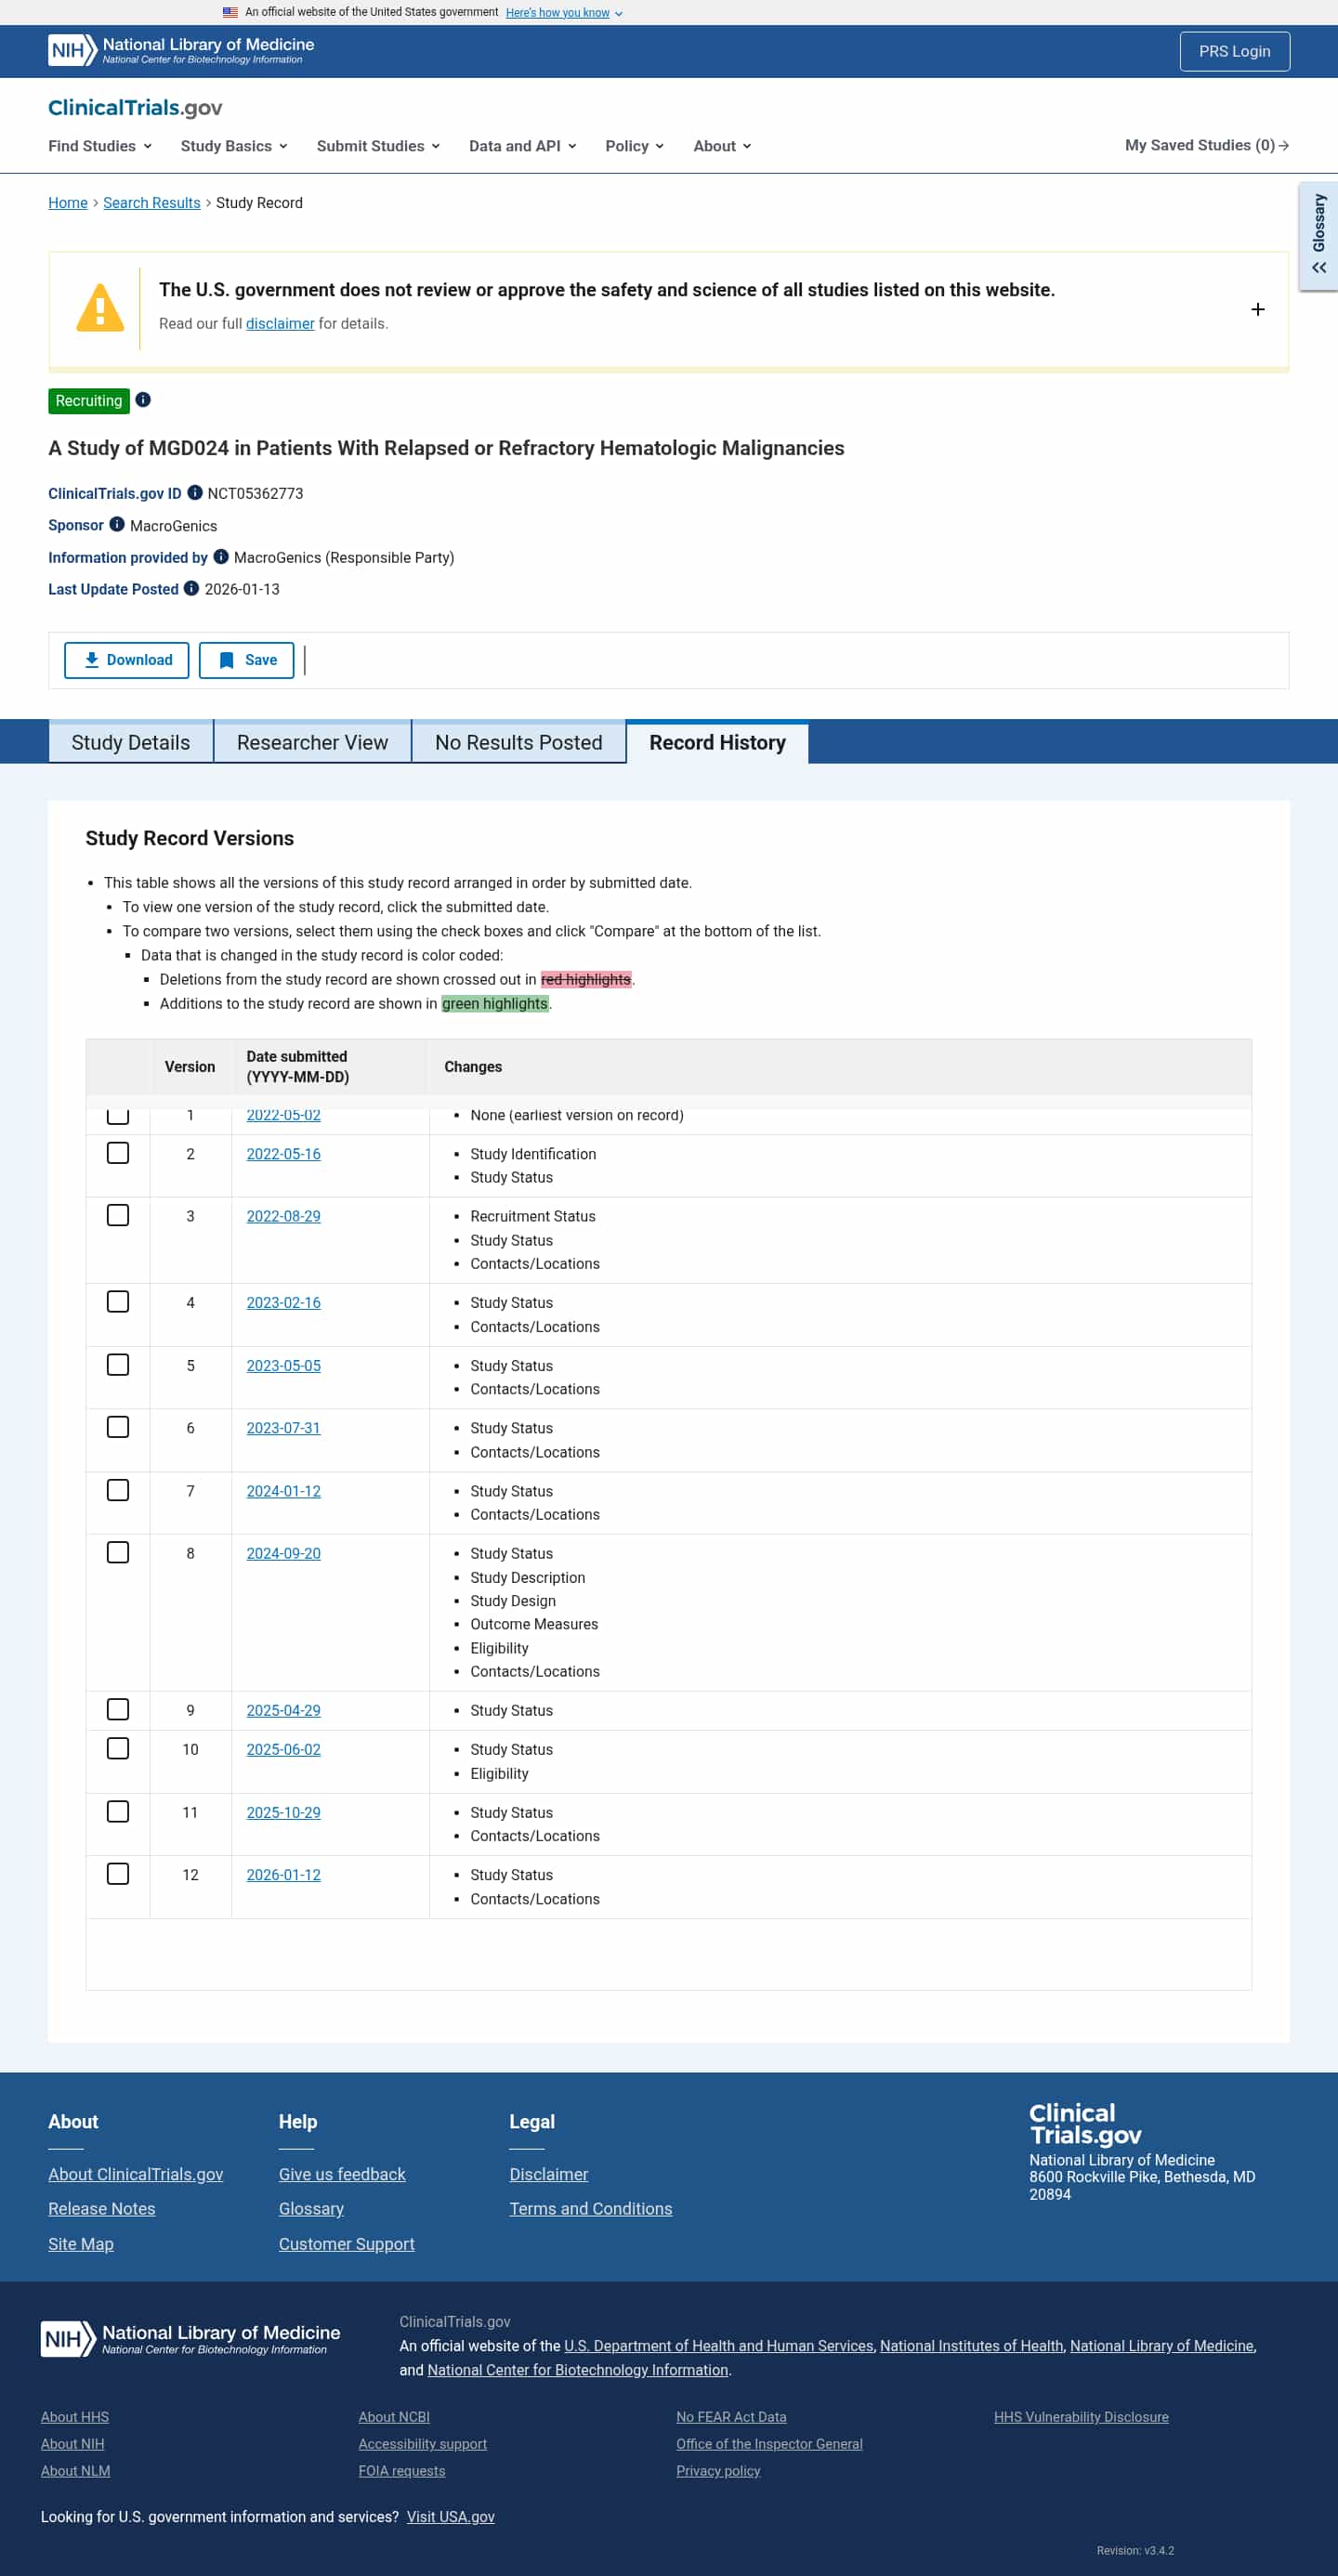Open the footer Glossary link

311,2209
